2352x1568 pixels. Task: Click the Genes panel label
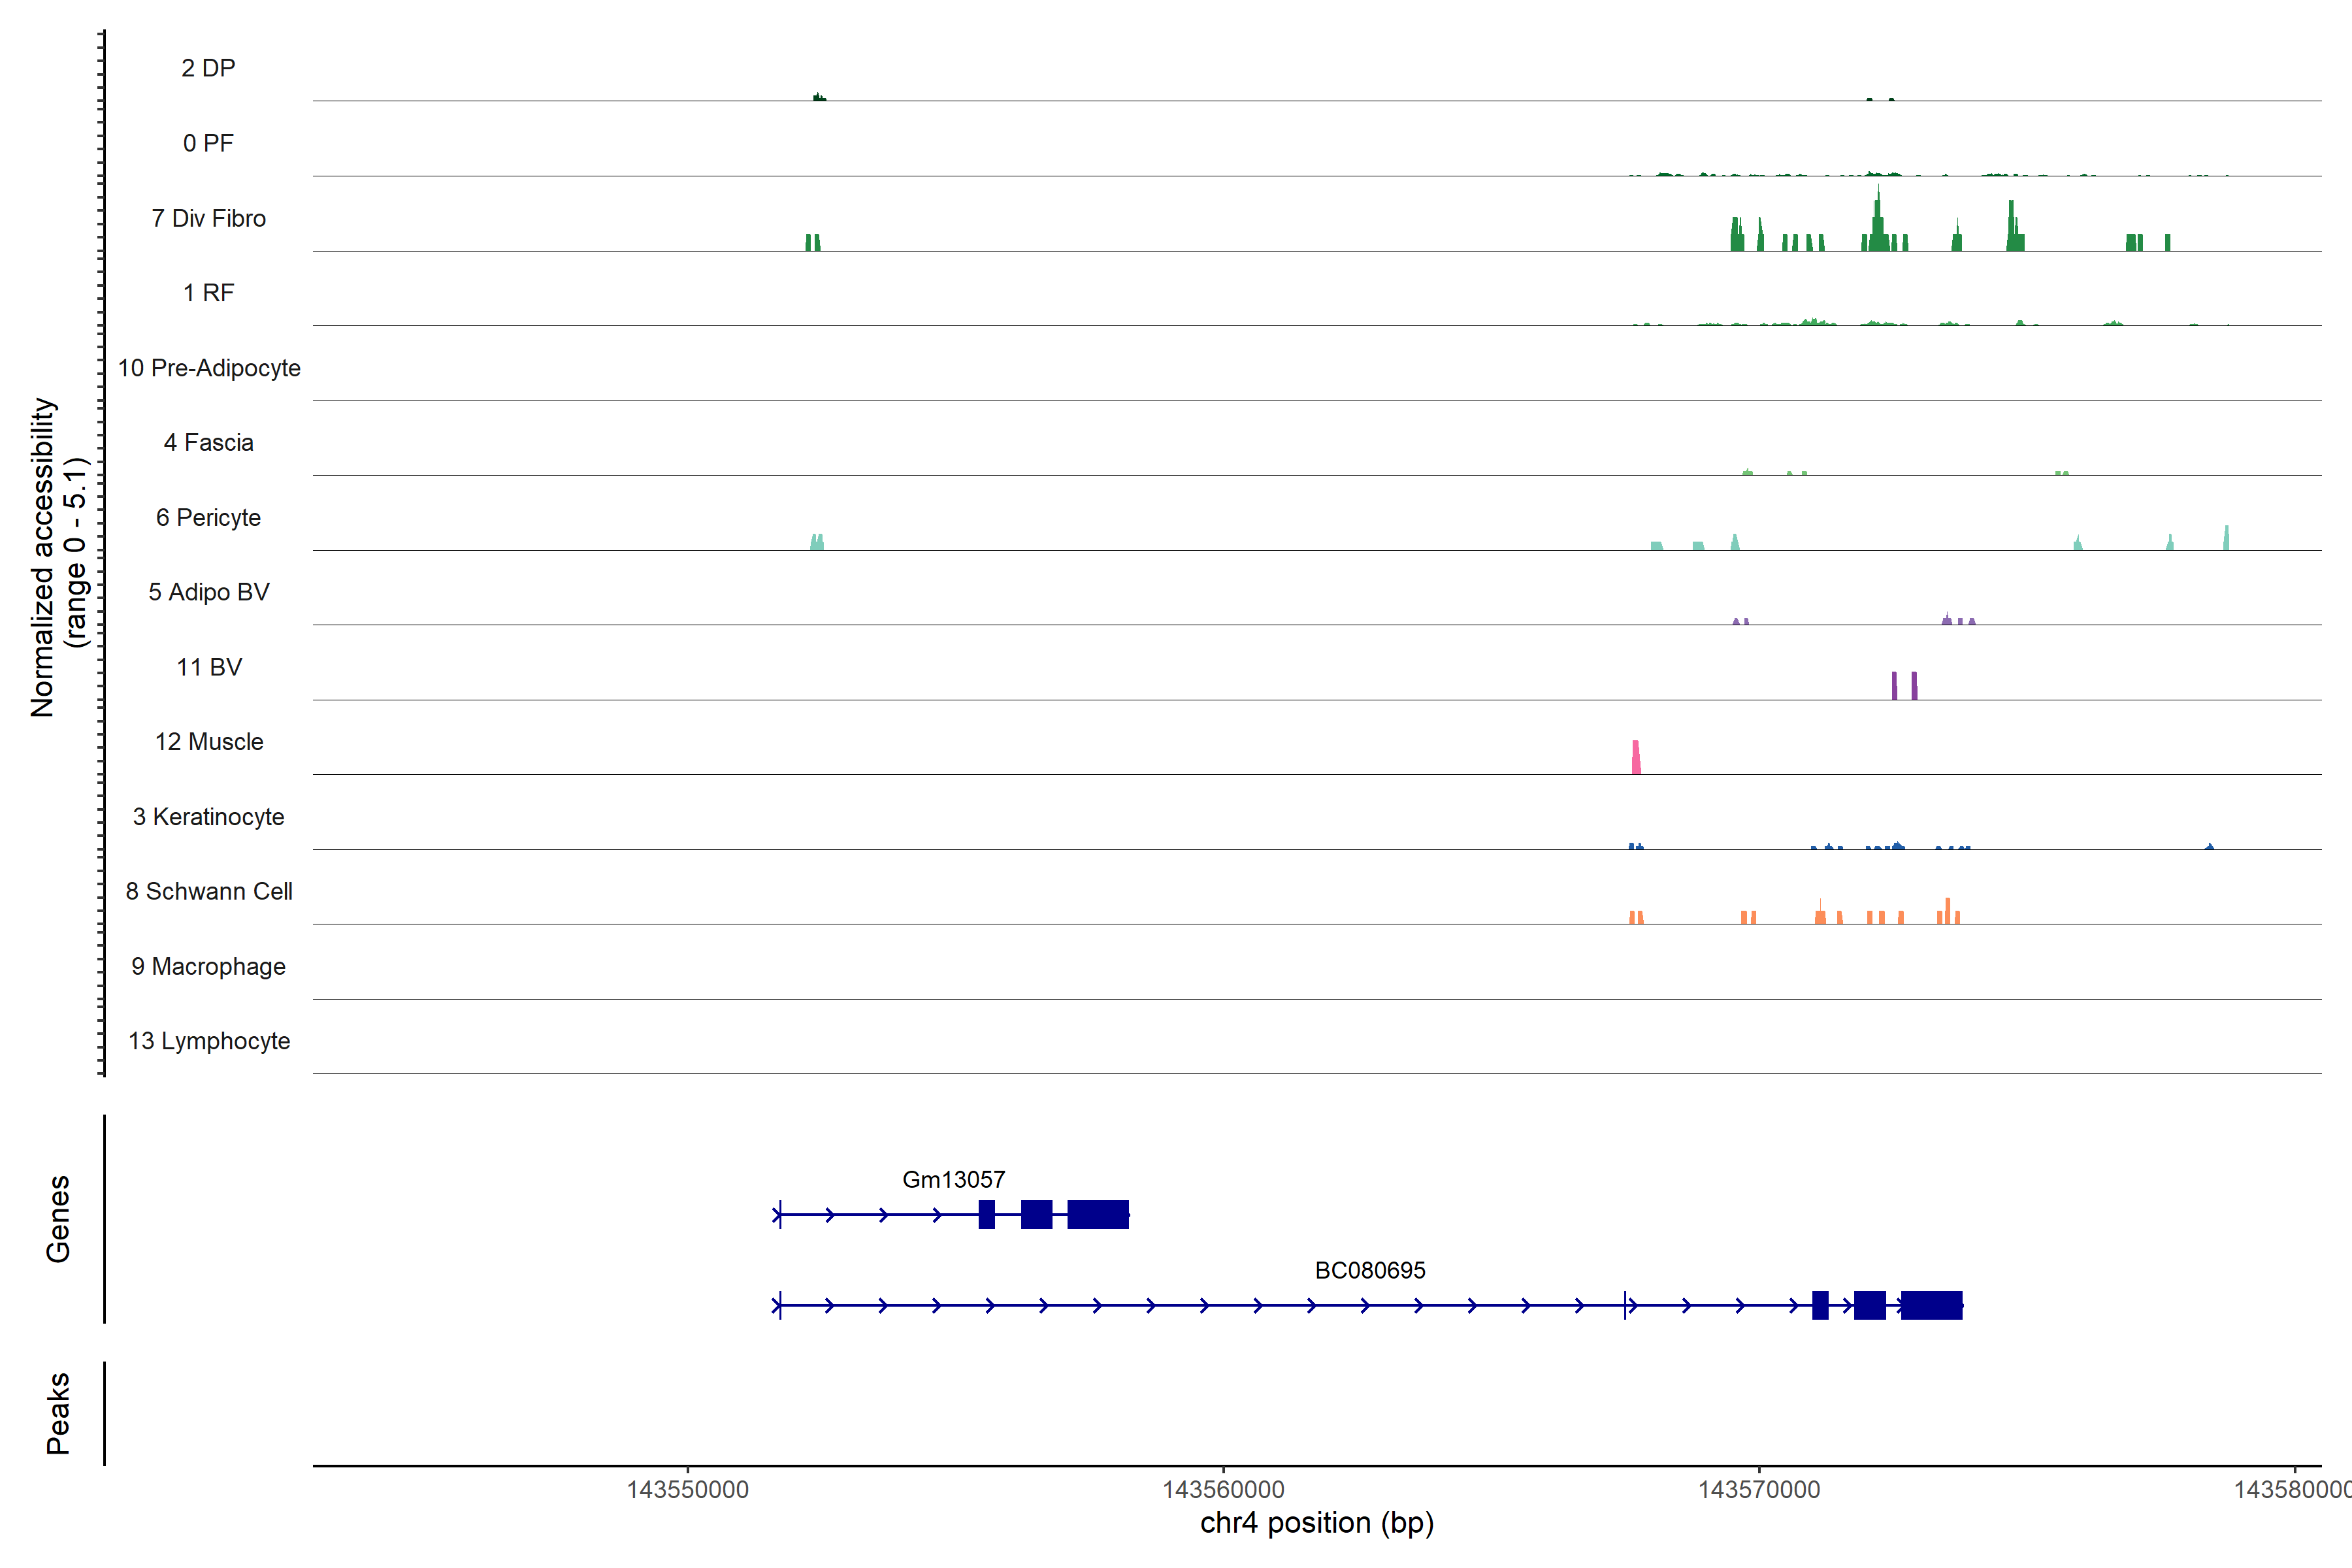(x=58, y=1218)
